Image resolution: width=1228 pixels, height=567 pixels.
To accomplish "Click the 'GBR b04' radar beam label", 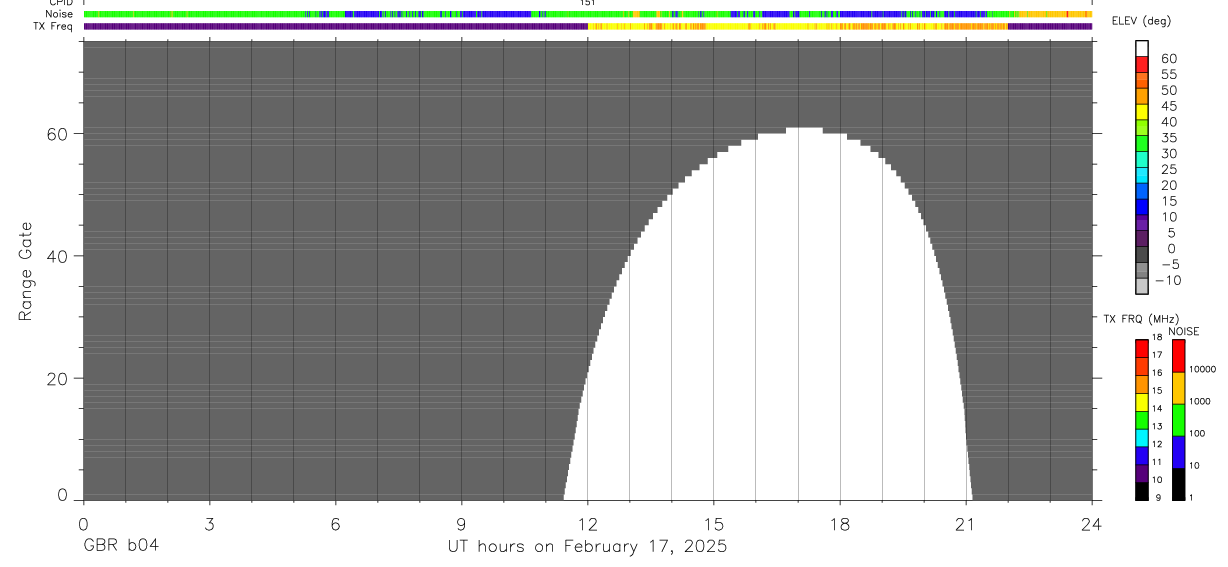I will coord(120,546).
